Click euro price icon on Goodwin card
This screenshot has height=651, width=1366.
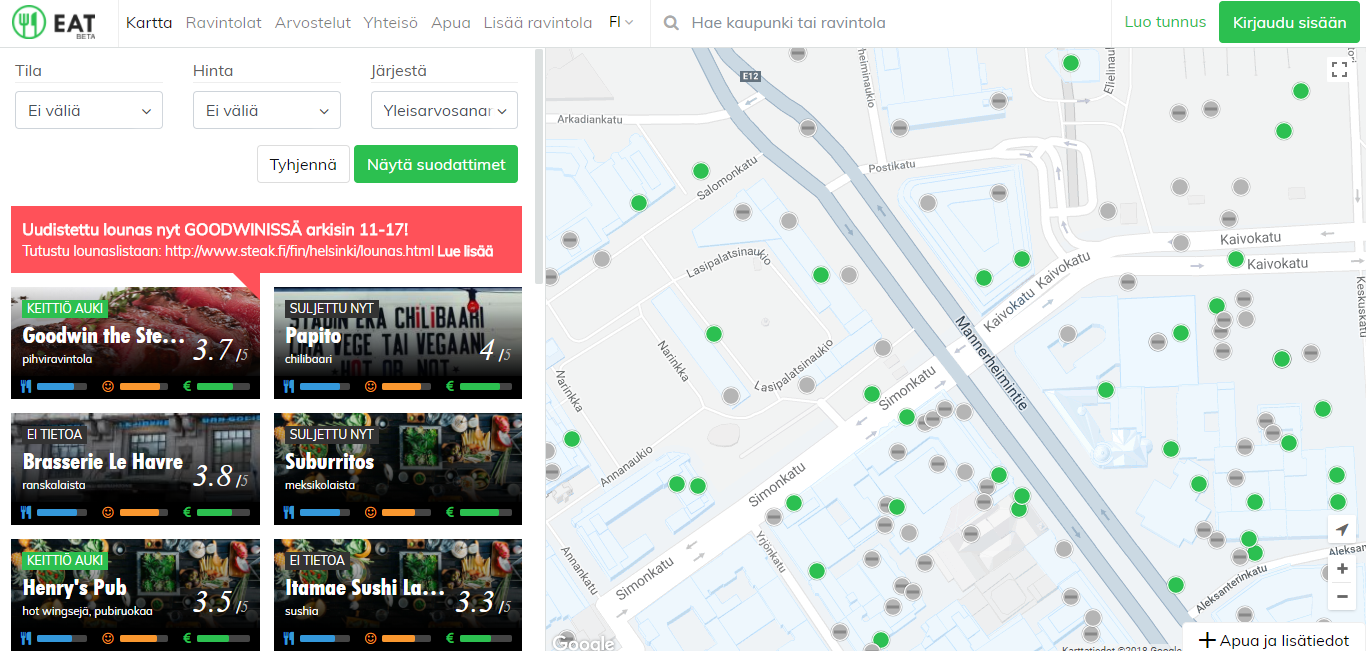click(x=186, y=386)
